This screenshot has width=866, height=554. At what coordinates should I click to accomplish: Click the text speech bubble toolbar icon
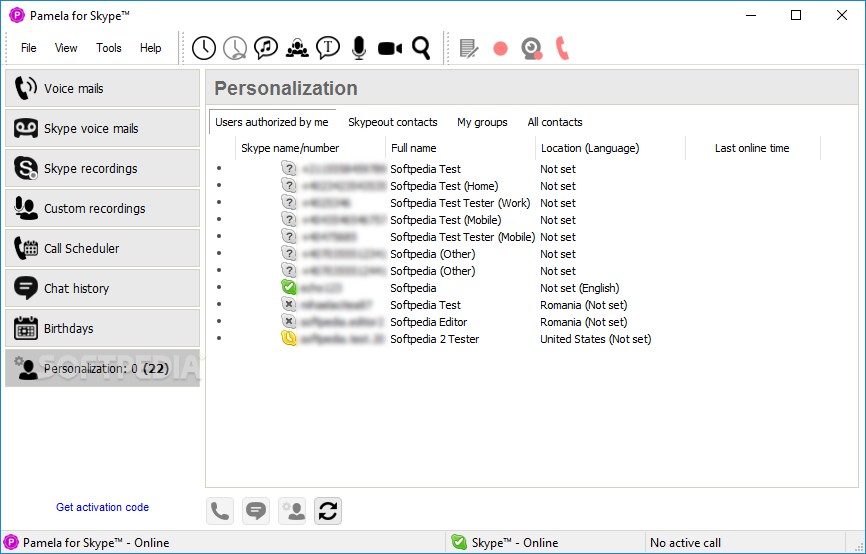(328, 48)
